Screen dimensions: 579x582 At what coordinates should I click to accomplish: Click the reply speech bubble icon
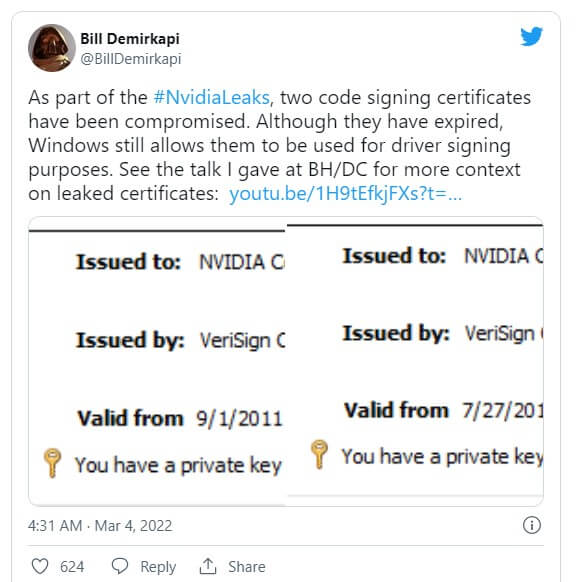pos(120,566)
